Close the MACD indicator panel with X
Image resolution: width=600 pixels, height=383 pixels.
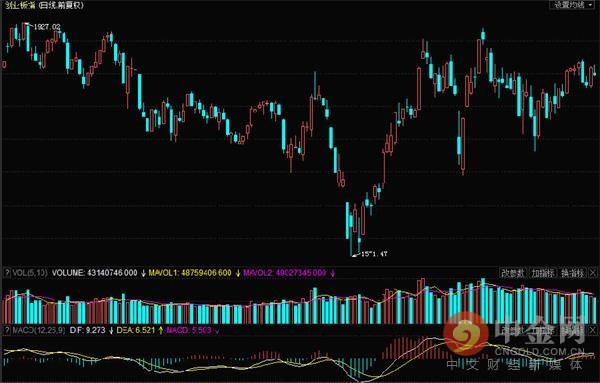point(592,330)
